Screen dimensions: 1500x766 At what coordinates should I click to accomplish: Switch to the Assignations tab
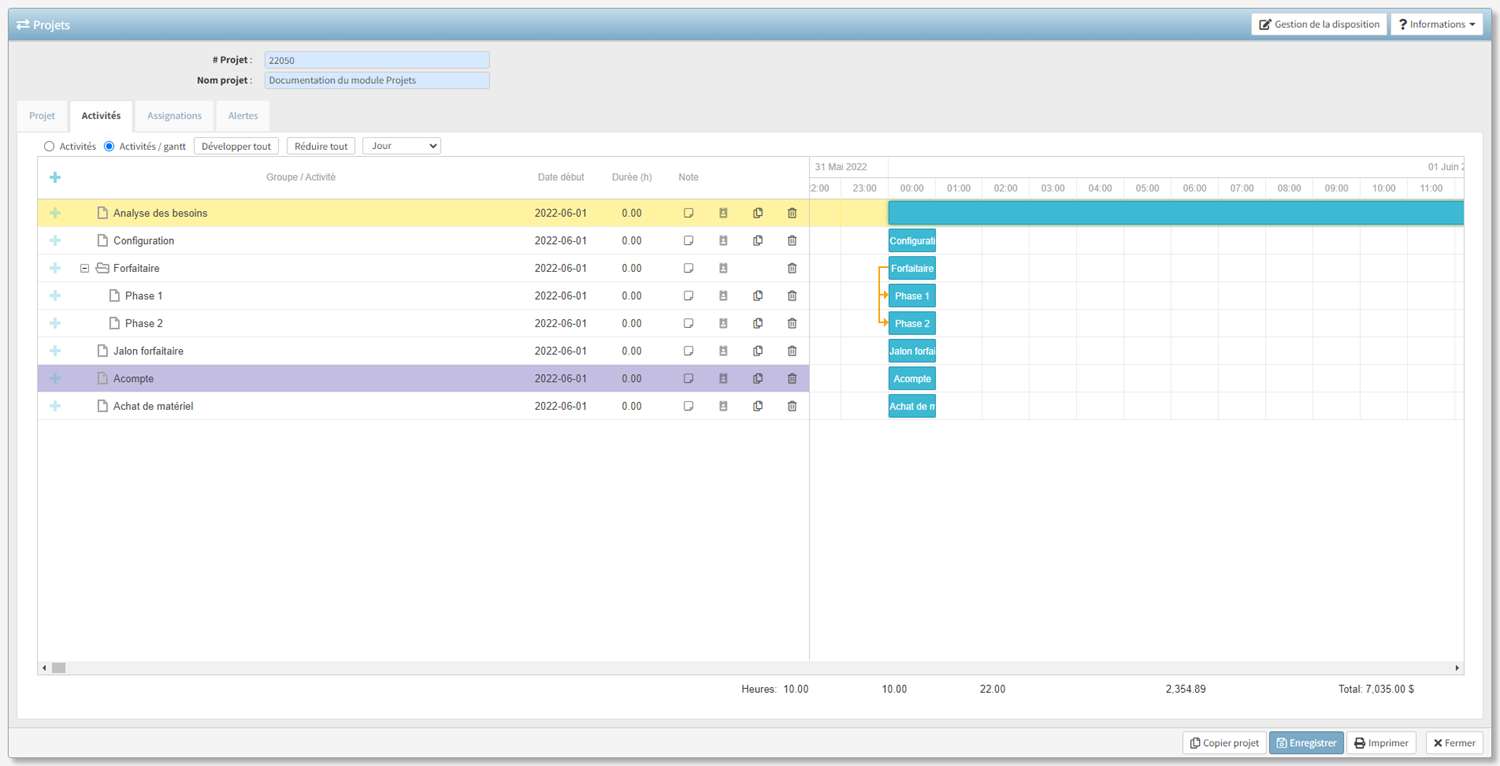pos(174,116)
